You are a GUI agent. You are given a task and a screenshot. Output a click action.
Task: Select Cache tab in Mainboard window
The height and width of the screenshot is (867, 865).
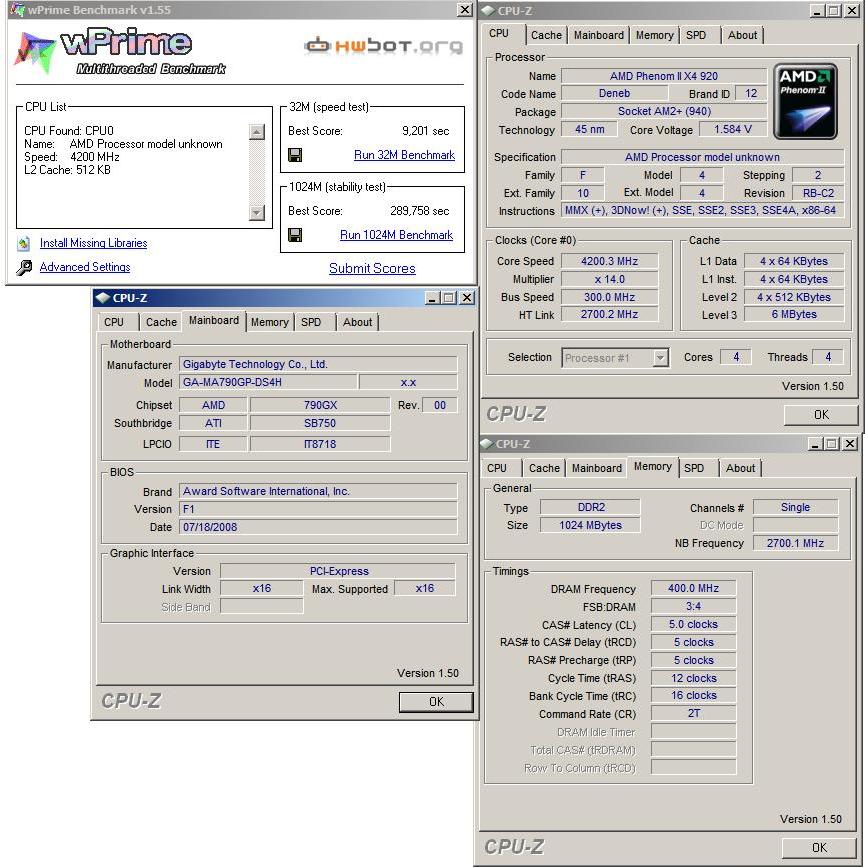click(x=161, y=322)
